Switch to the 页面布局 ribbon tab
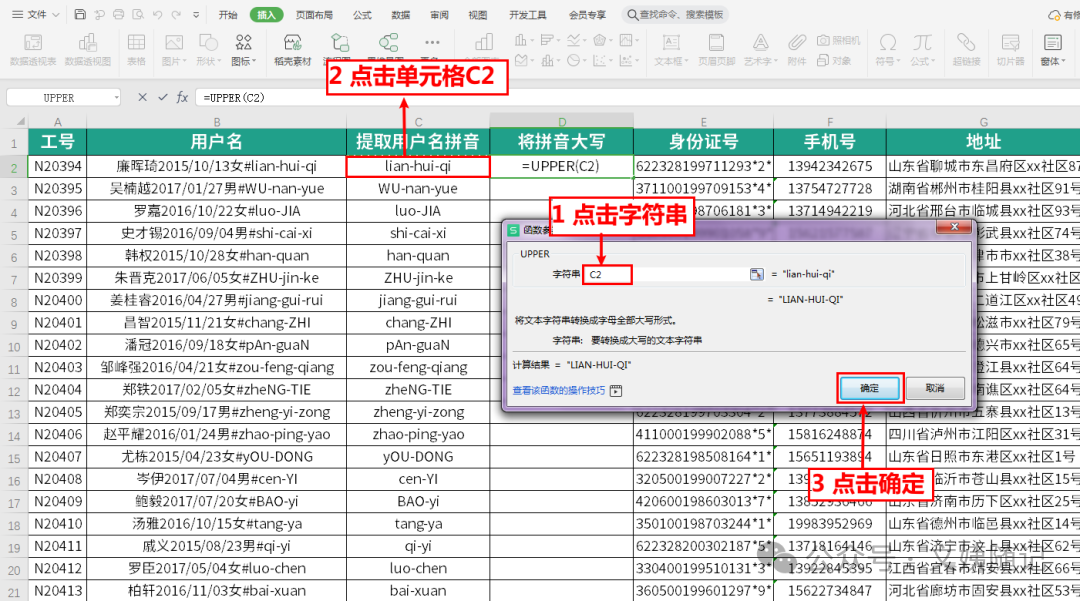 click(314, 14)
